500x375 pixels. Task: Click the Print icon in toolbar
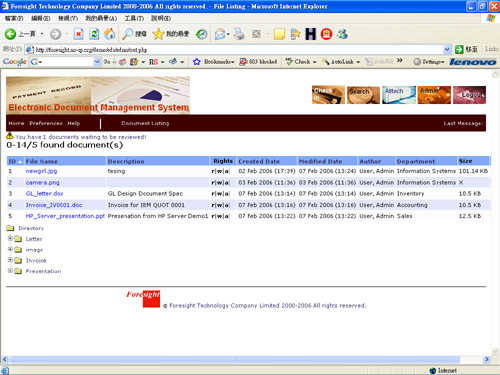[239, 34]
